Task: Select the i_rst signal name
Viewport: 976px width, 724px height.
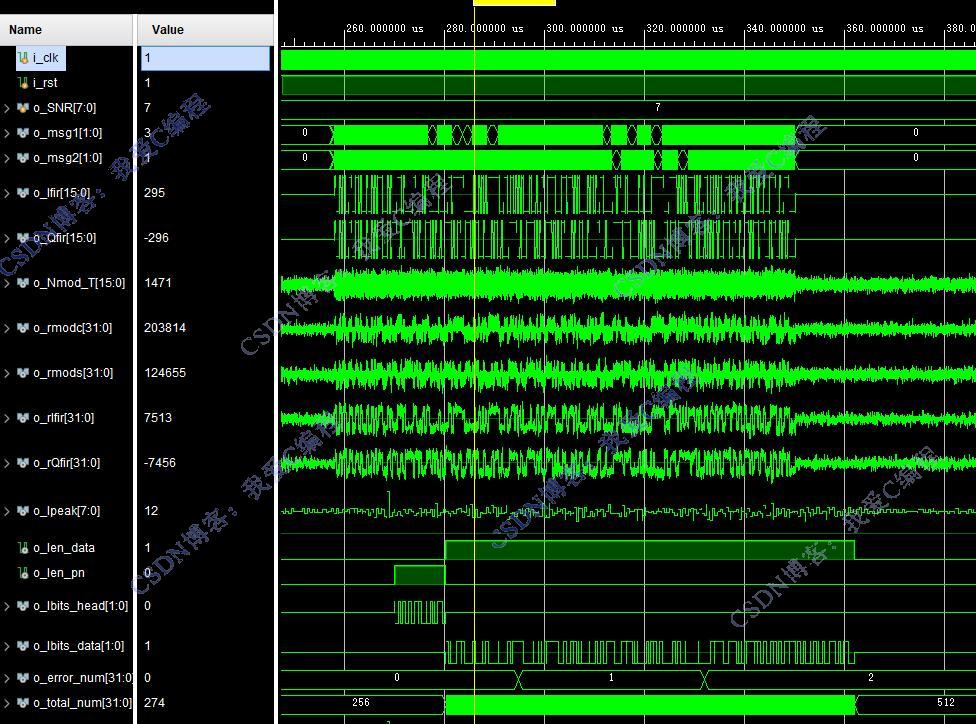Action: point(45,83)
